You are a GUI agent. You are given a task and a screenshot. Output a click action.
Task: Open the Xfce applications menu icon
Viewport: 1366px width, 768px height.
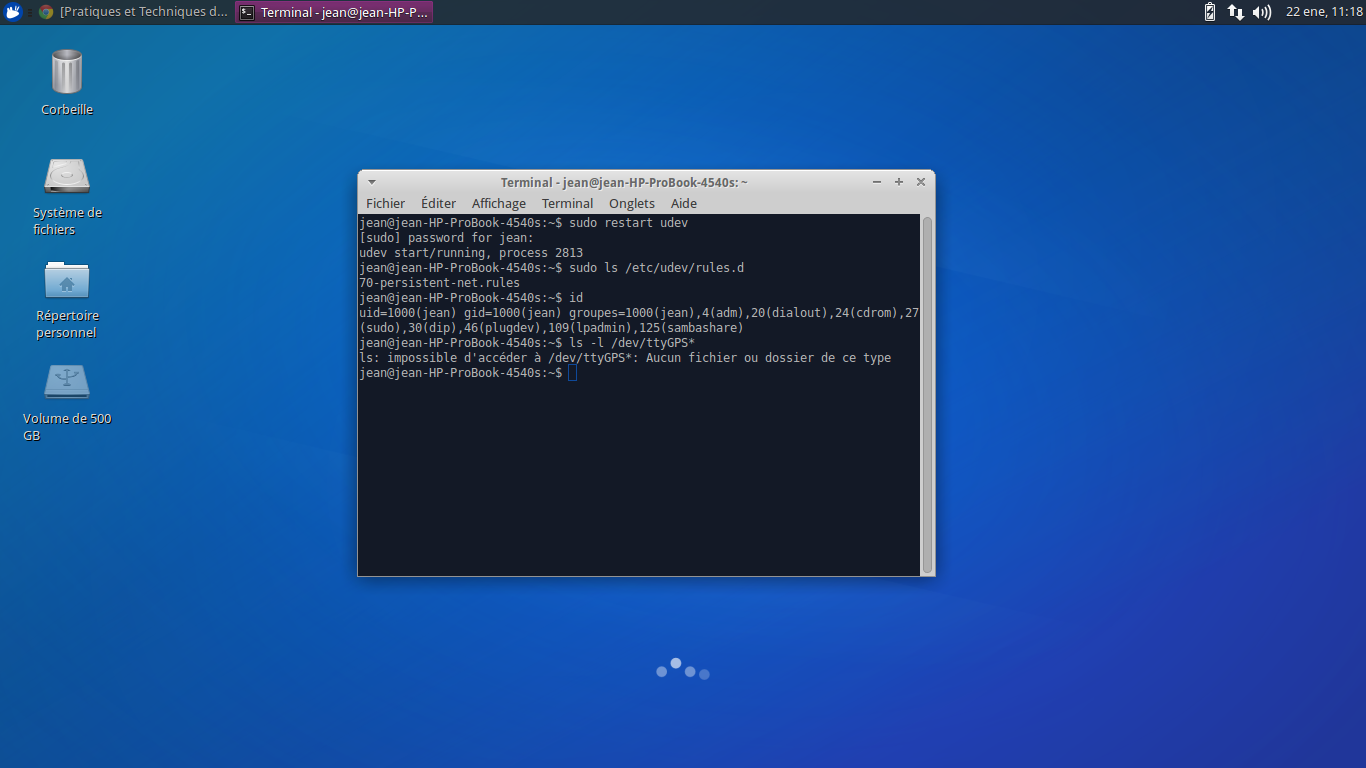pos(14,12)
